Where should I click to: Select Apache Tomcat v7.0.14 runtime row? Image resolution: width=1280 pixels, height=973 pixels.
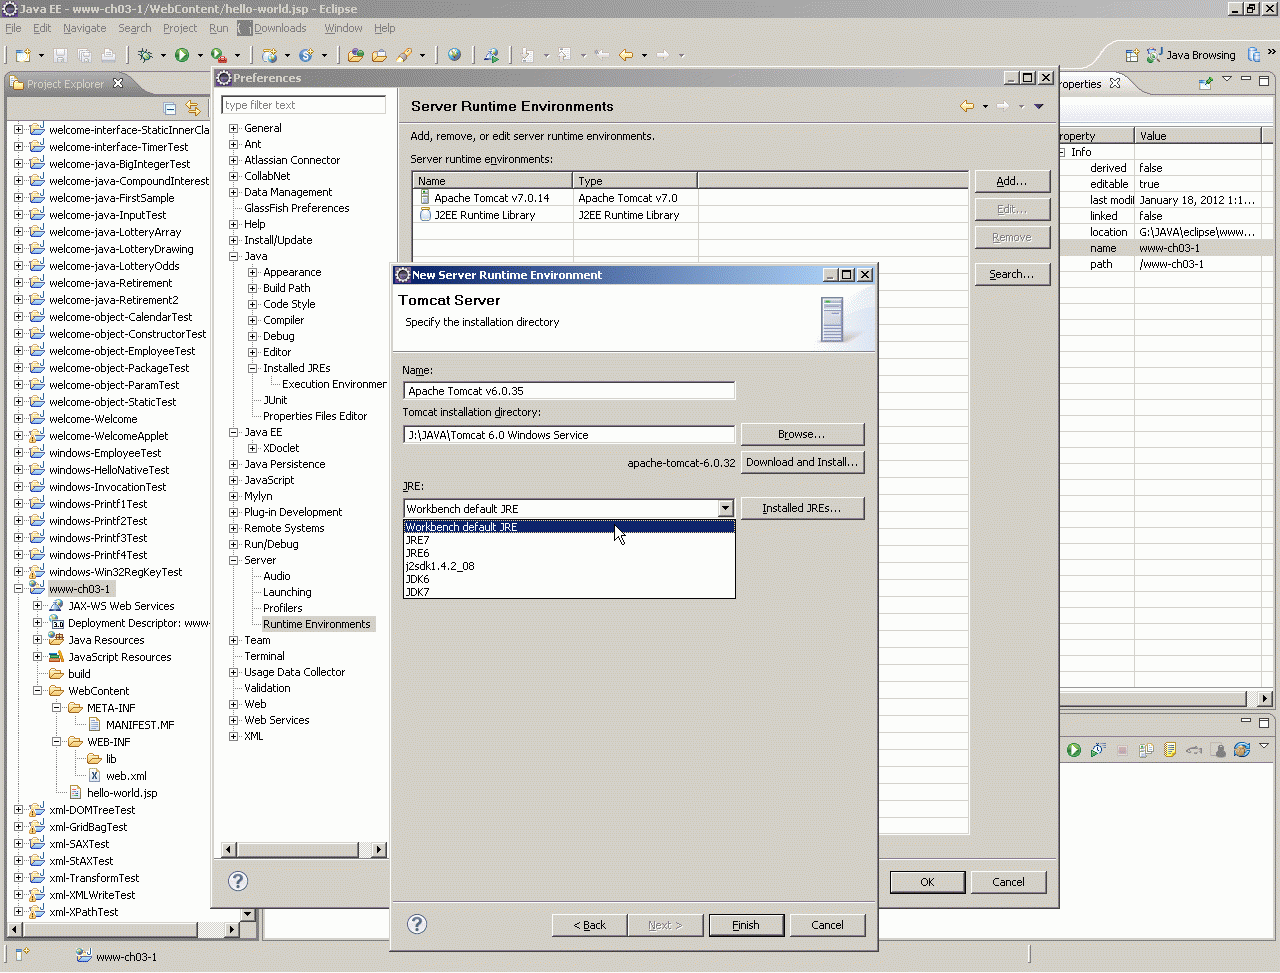point(690,198)
